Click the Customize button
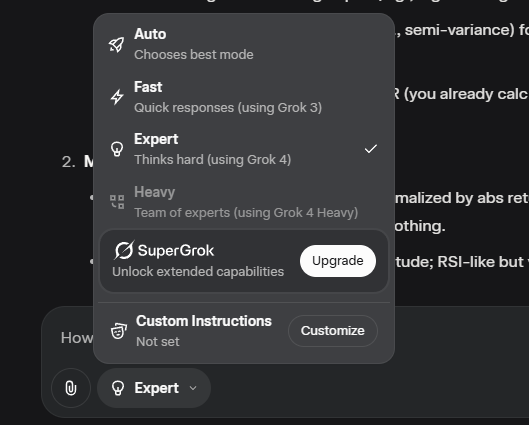The width and height of the screenshot is (529, 425). pyautogui.click(x=333, y=331)
